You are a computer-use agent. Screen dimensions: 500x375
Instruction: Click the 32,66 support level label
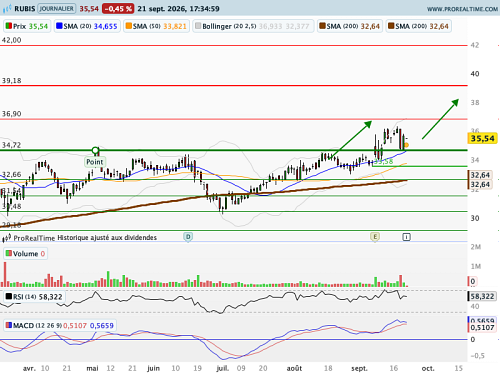12,174
